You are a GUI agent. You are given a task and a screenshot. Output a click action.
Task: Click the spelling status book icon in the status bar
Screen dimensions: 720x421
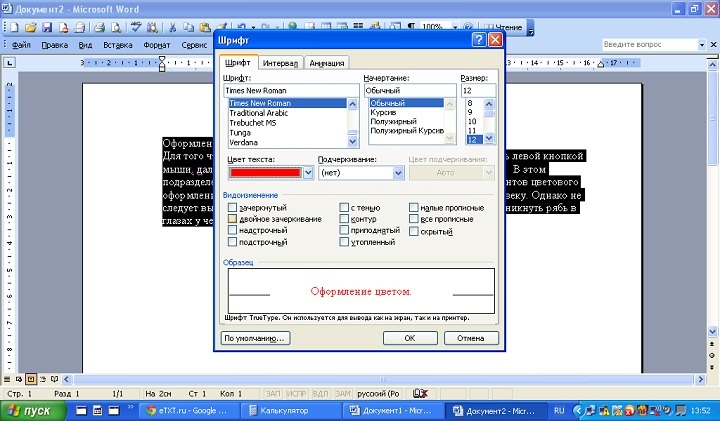coord(420,393)
